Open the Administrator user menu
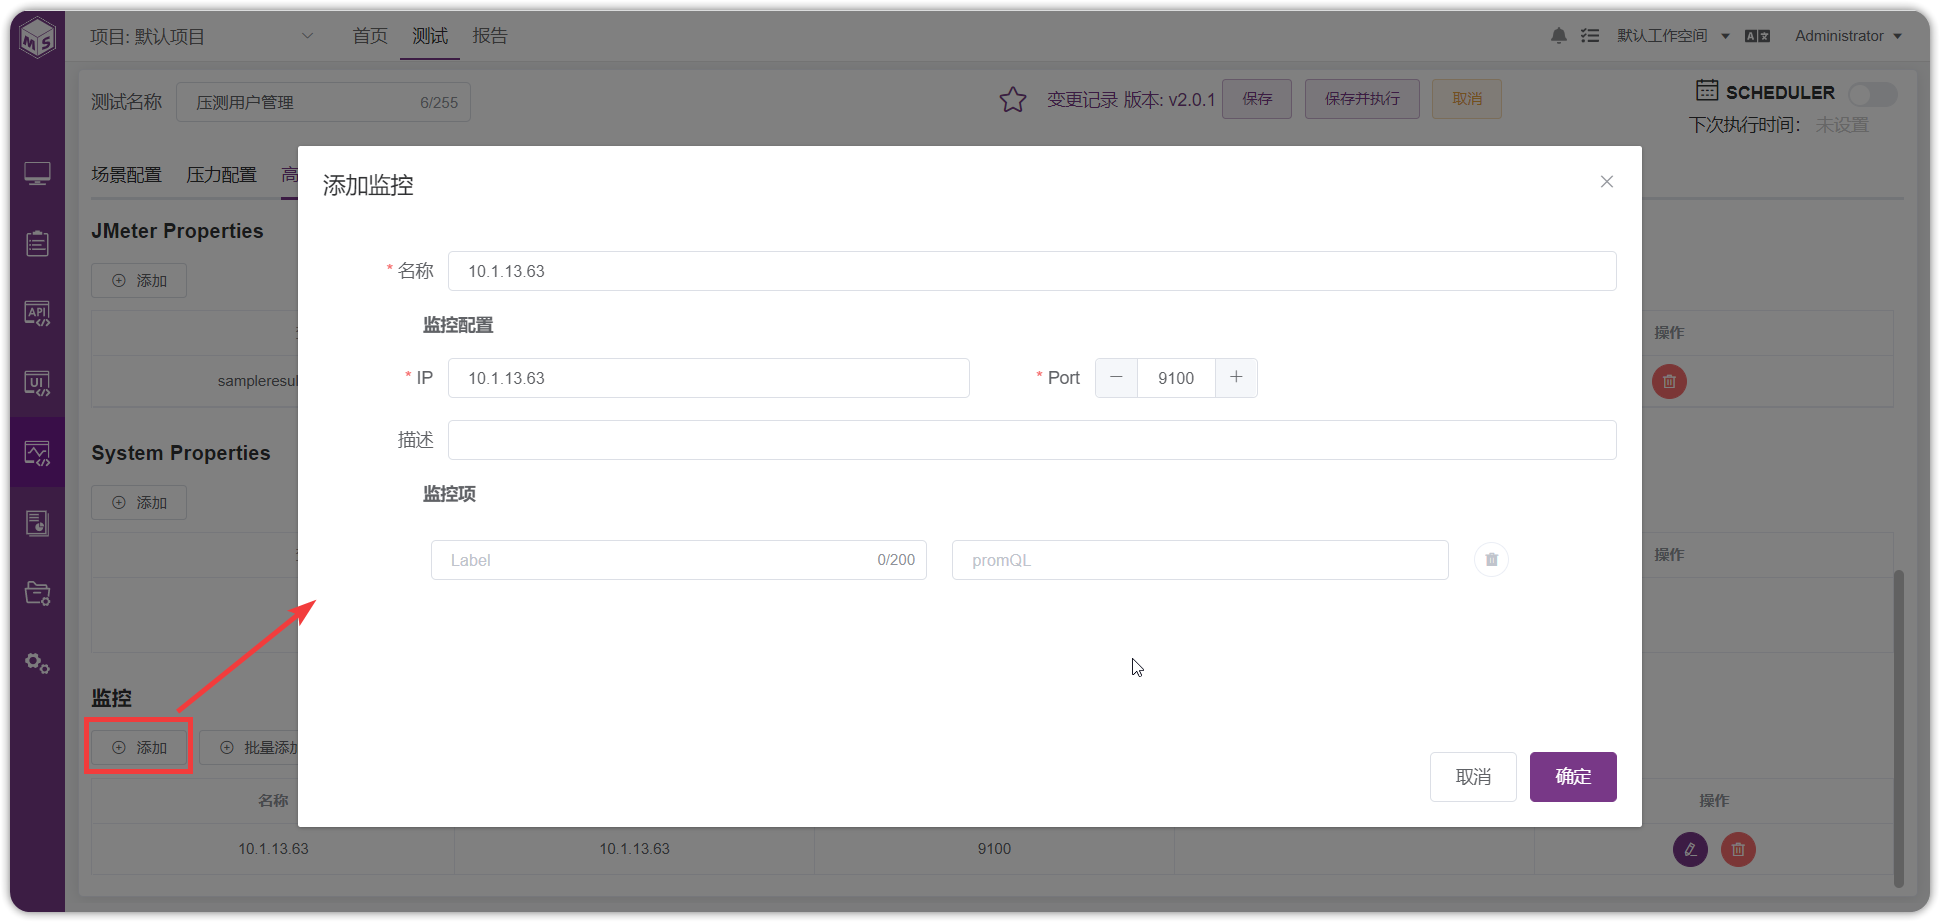 [1848, 36]
